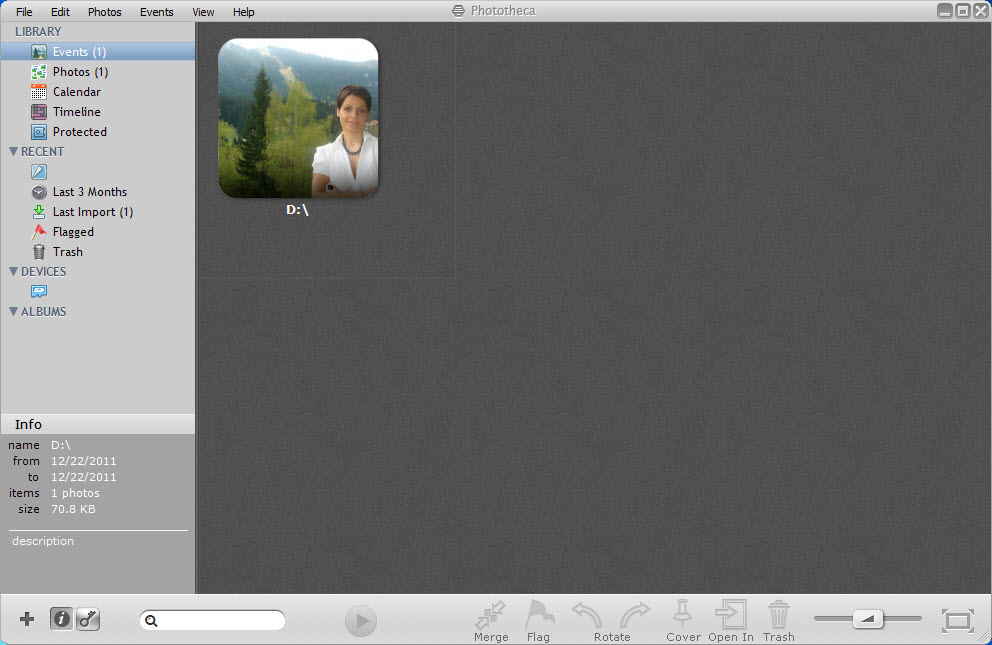Rotate right using the clockwise arrow
Image resolution: width=992 pixels, height=645 pixels.
coord(635,615)
